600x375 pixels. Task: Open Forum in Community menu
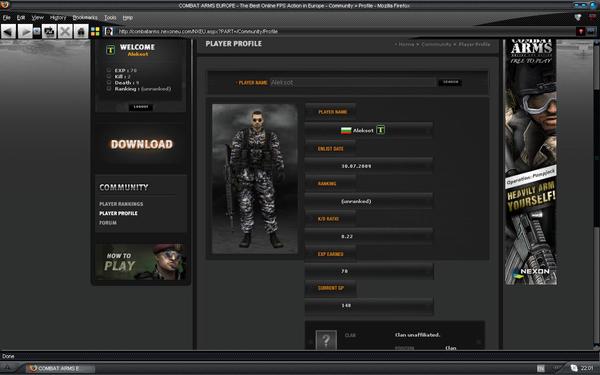108,222
